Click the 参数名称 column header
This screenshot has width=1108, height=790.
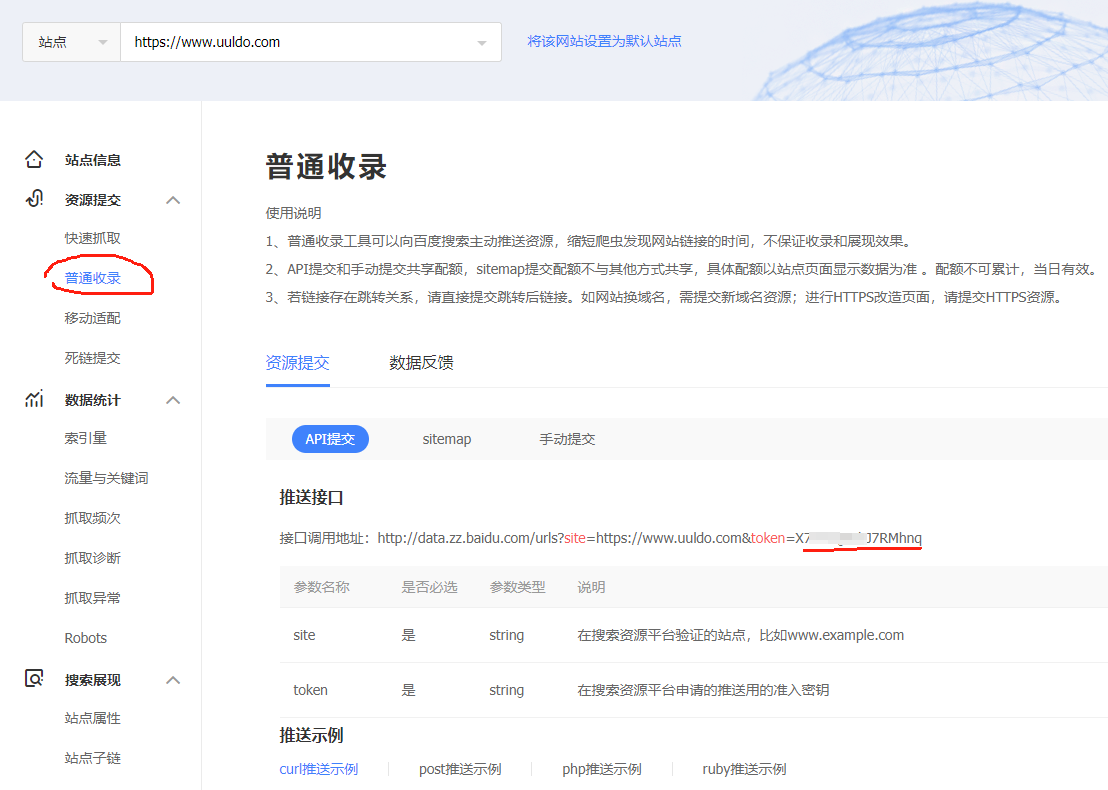[322, 587]
